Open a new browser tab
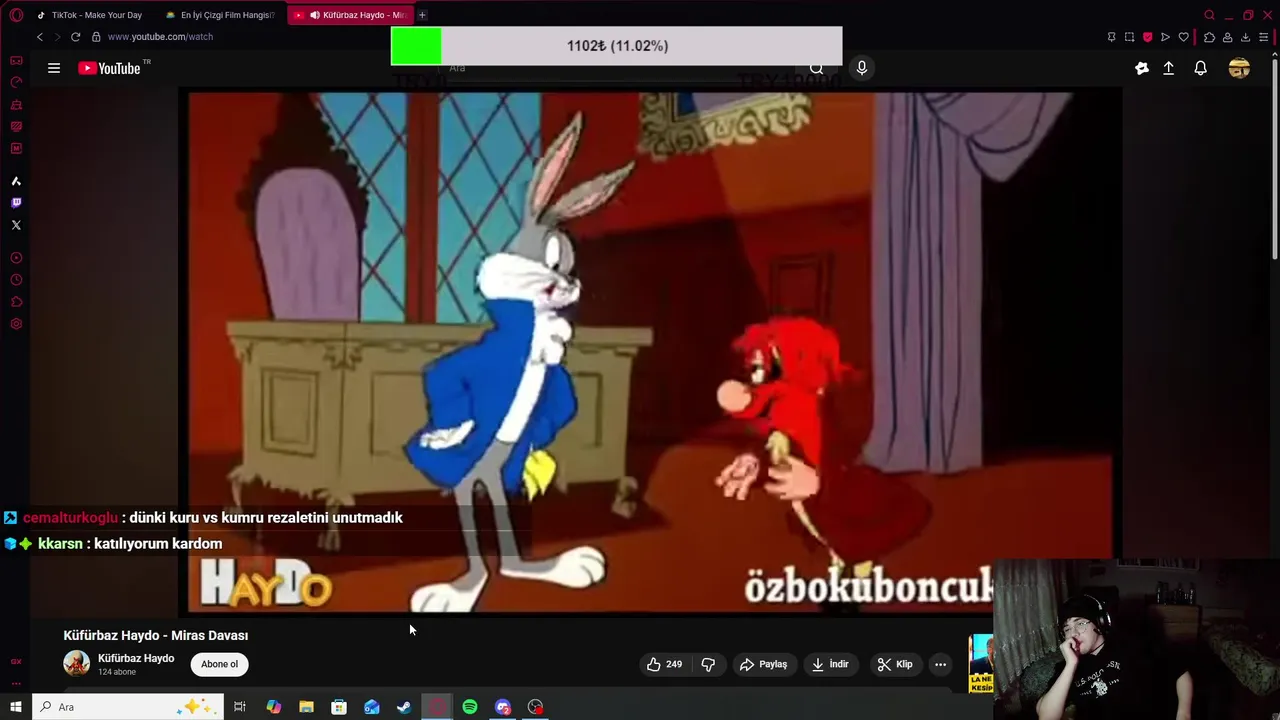This screenshot has height=720, width=1280. click(422, 15)
